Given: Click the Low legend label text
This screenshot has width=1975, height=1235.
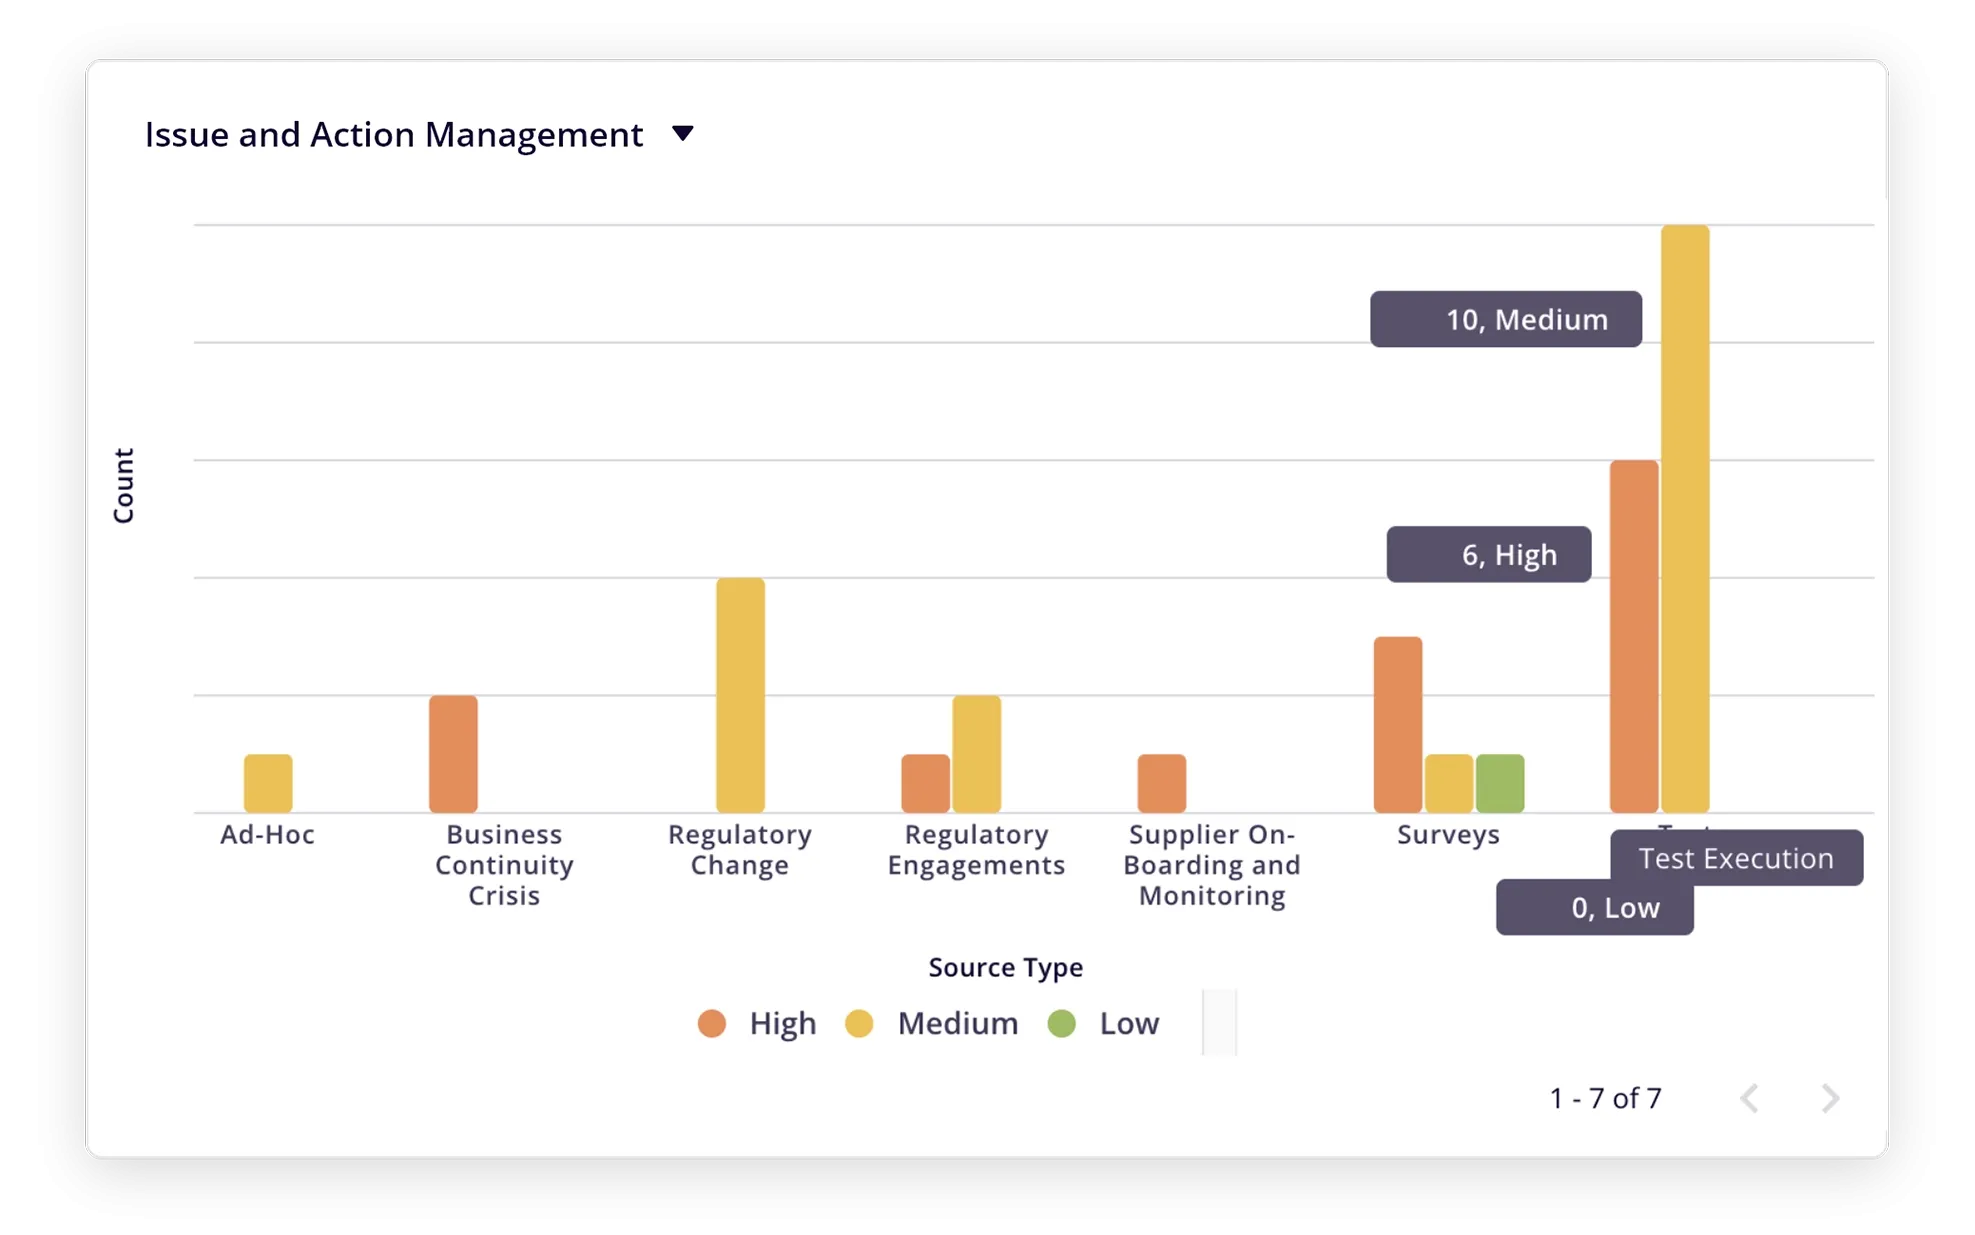Looking at the screenshot, I should point(1129,1023).
